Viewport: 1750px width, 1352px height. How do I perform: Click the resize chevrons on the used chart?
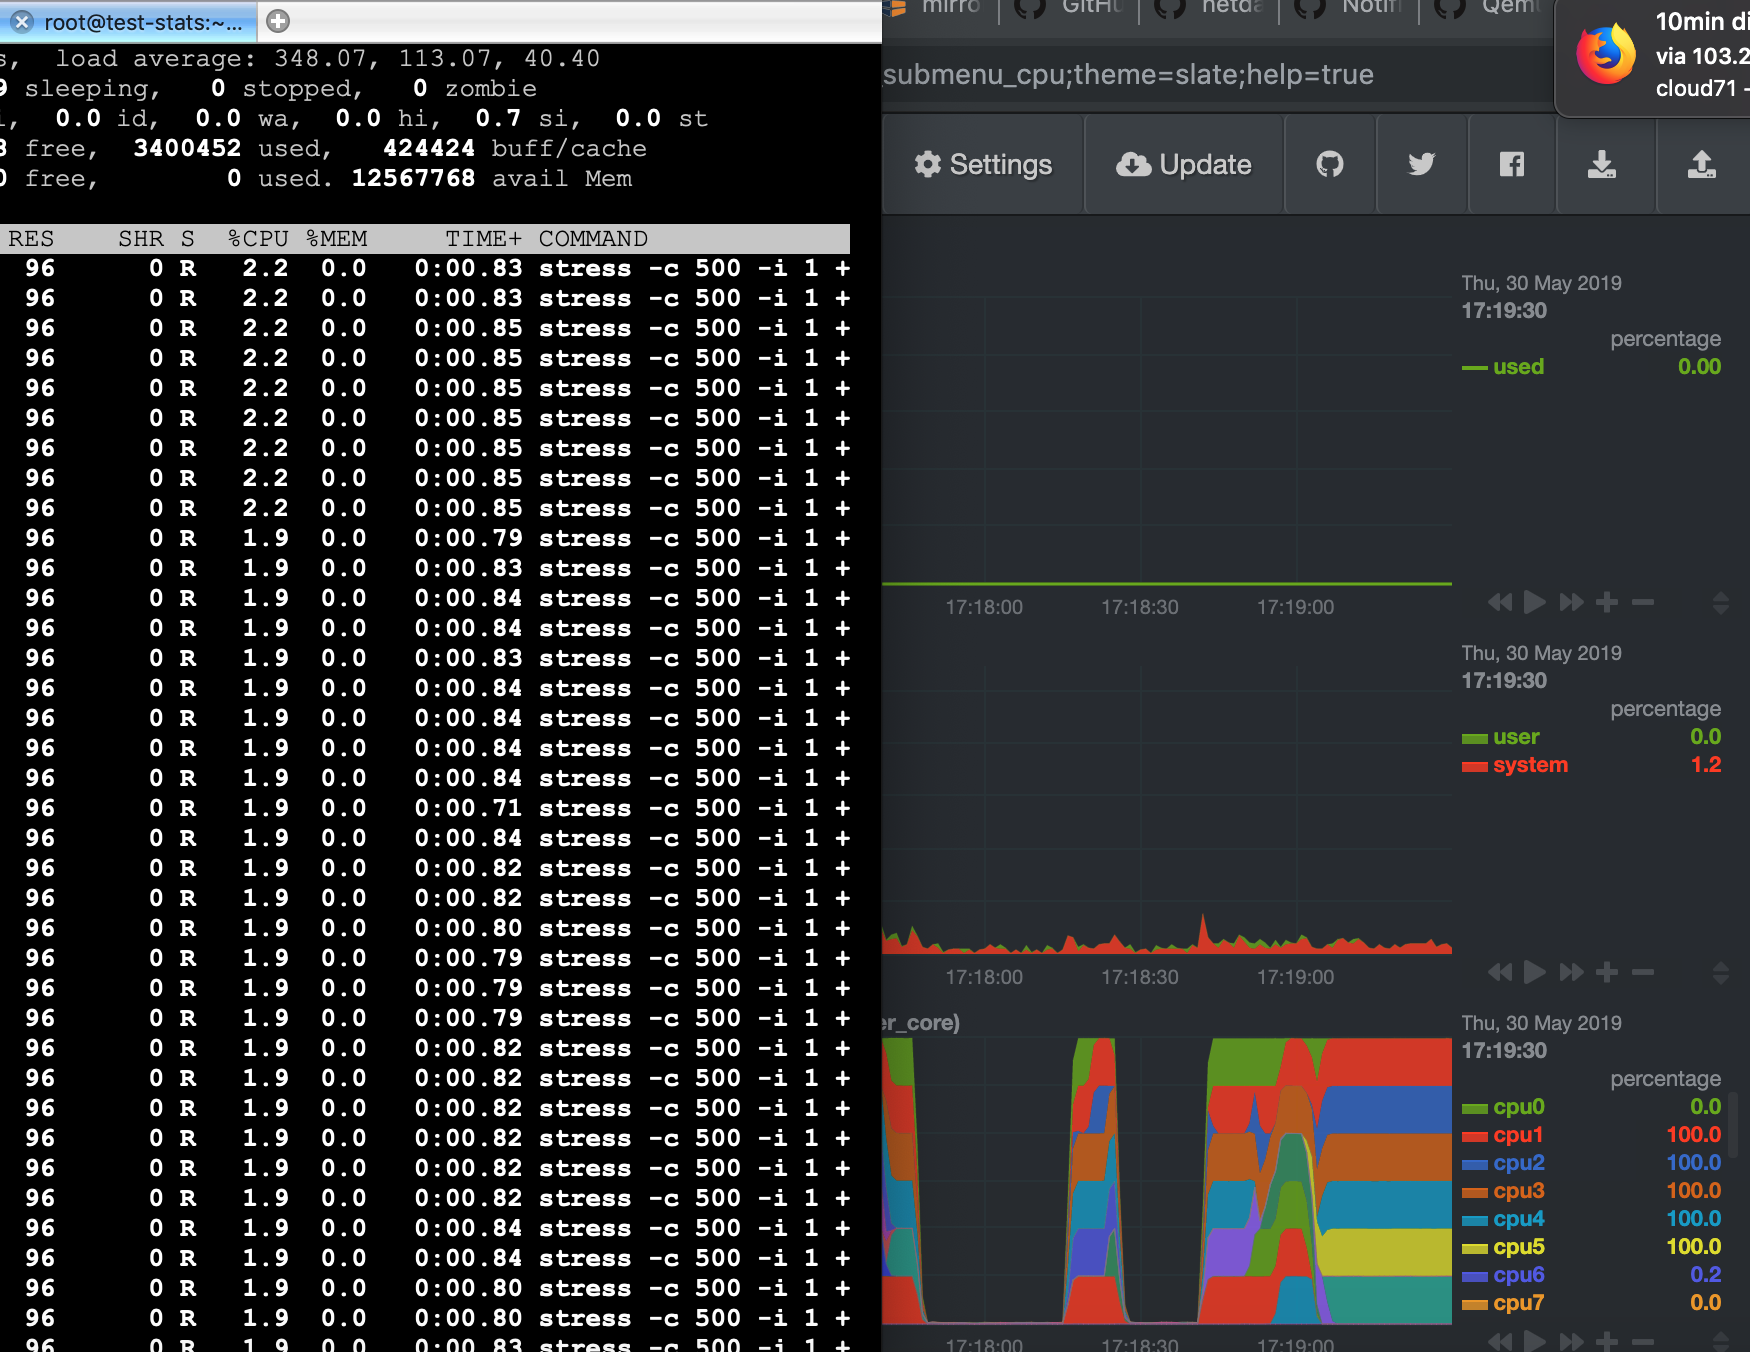pyautogui.click(x=1720, y=602)
